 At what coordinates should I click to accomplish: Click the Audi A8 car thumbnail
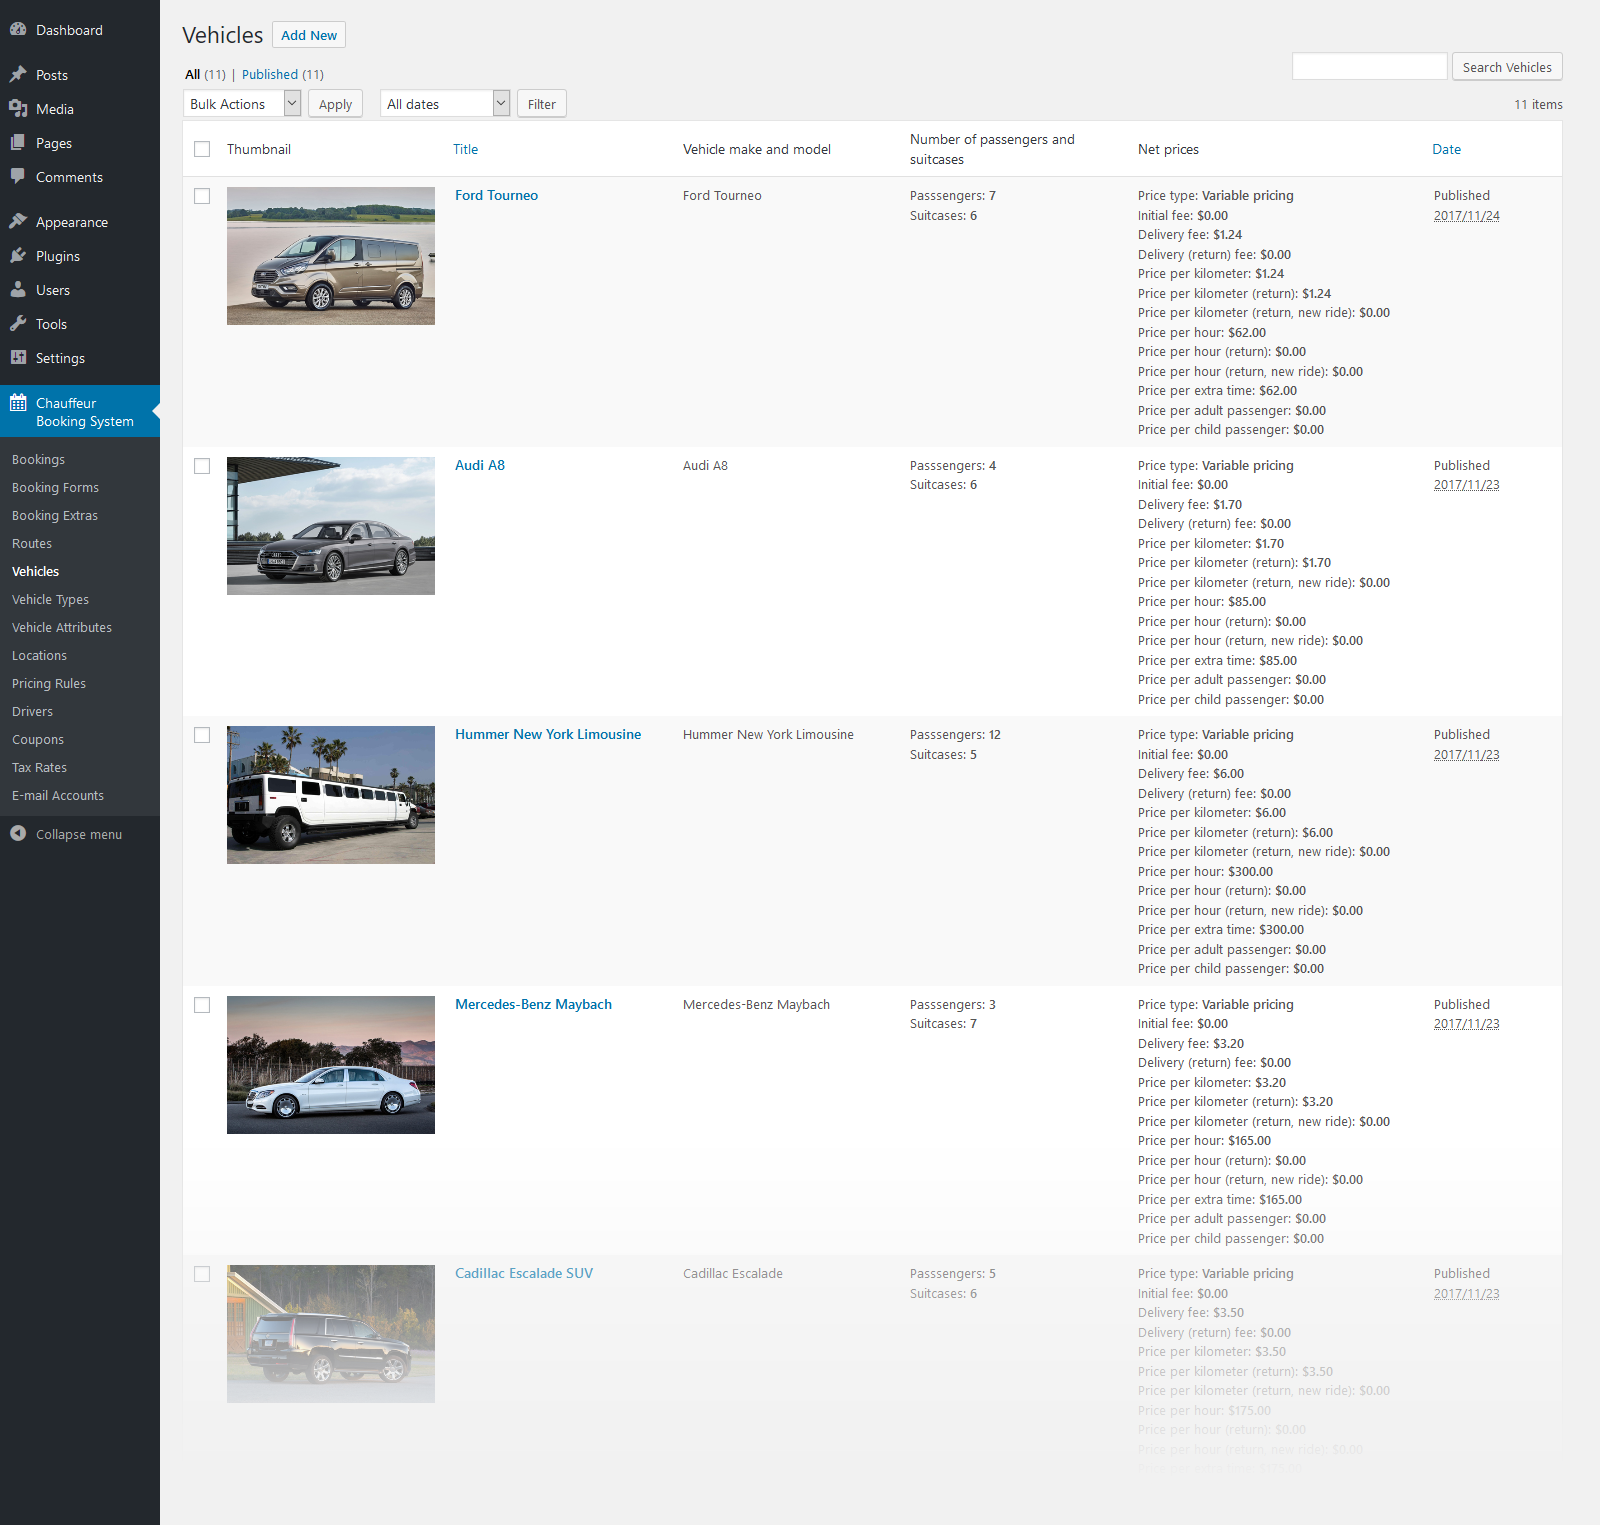point(331,526)
